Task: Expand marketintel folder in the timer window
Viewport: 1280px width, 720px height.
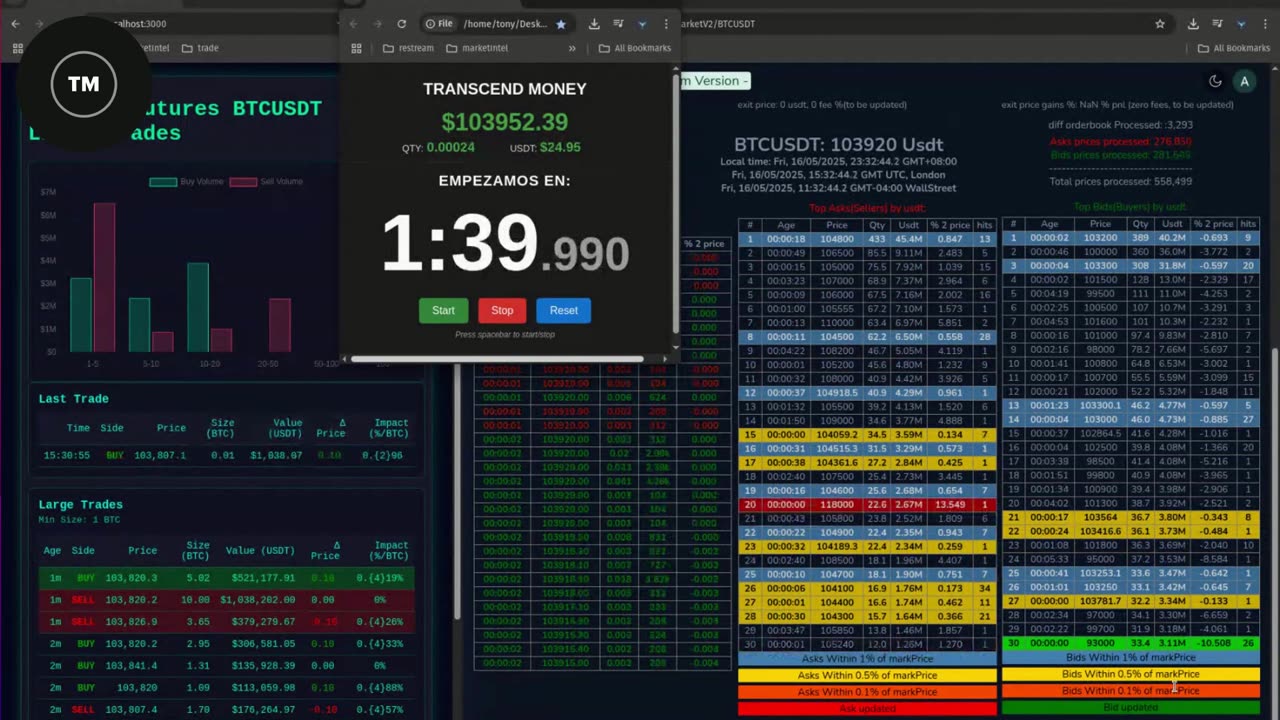Action: 477,48
